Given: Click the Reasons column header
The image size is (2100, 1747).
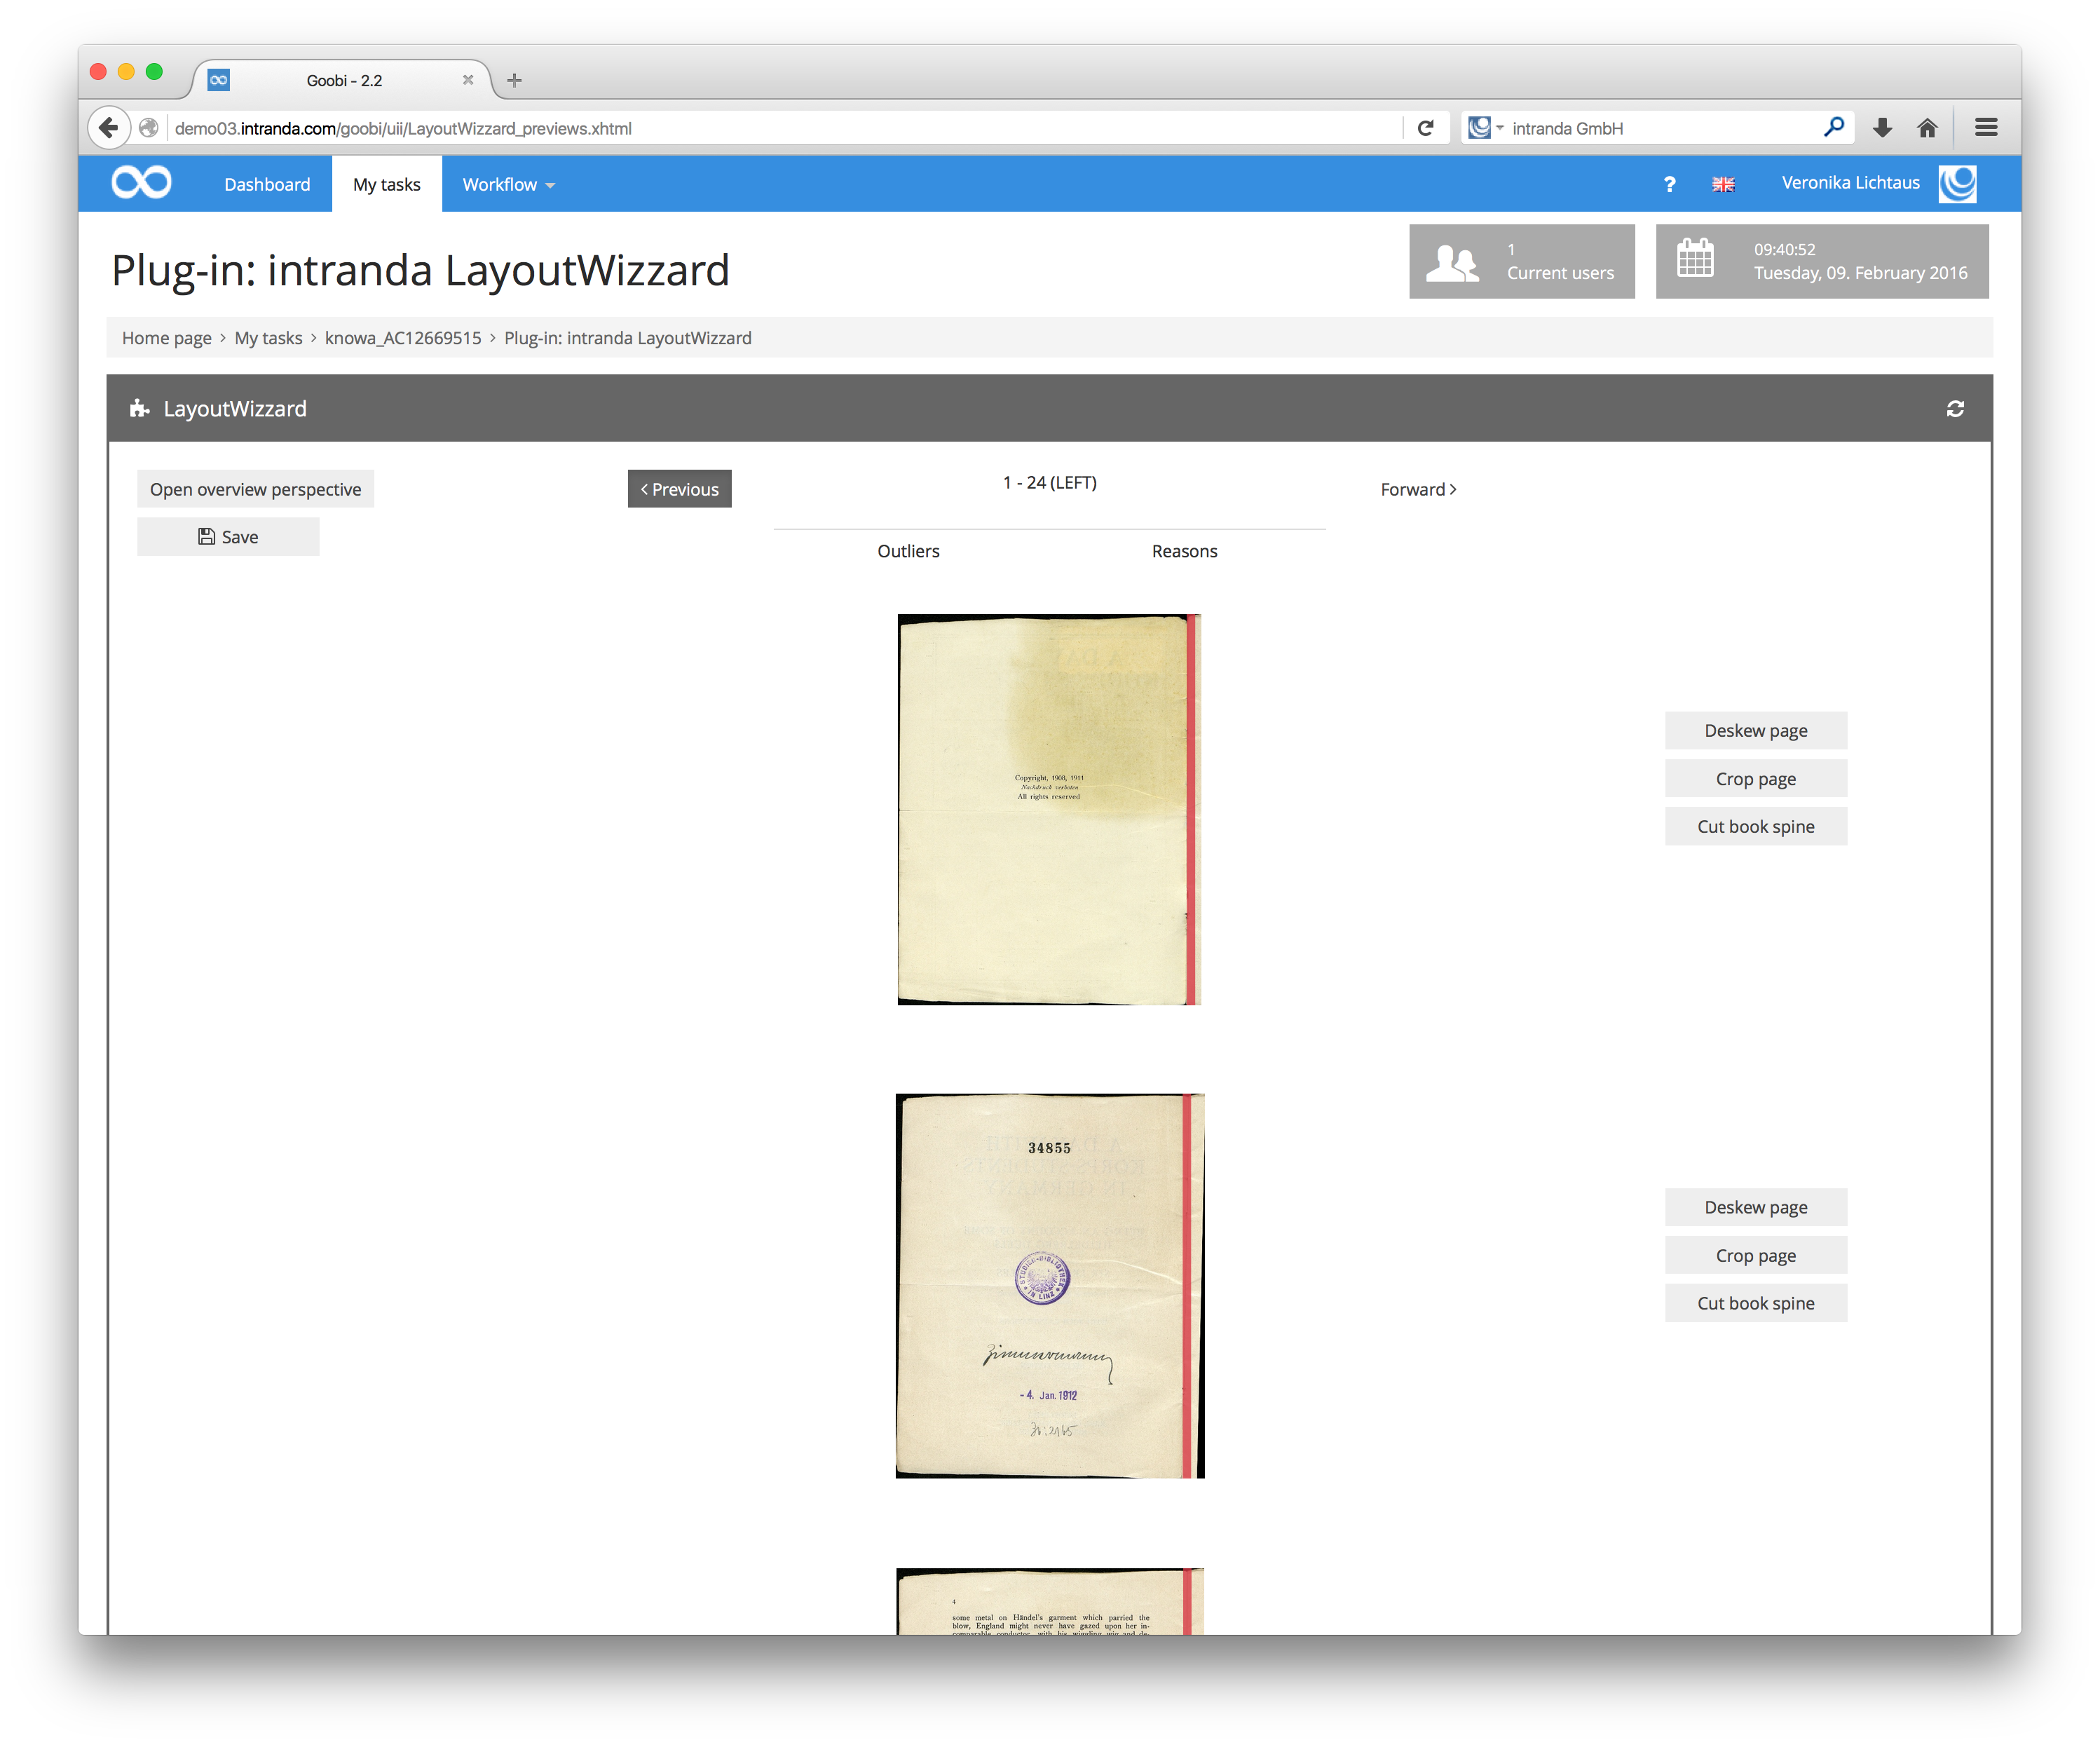Looking at the screenshot, I should 1184,551.
